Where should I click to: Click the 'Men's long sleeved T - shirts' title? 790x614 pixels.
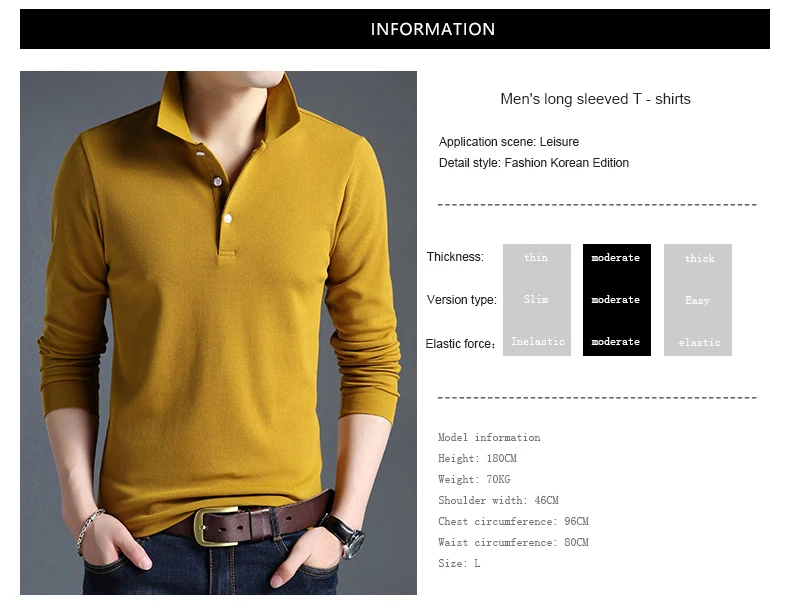click(x=595, y=99)
